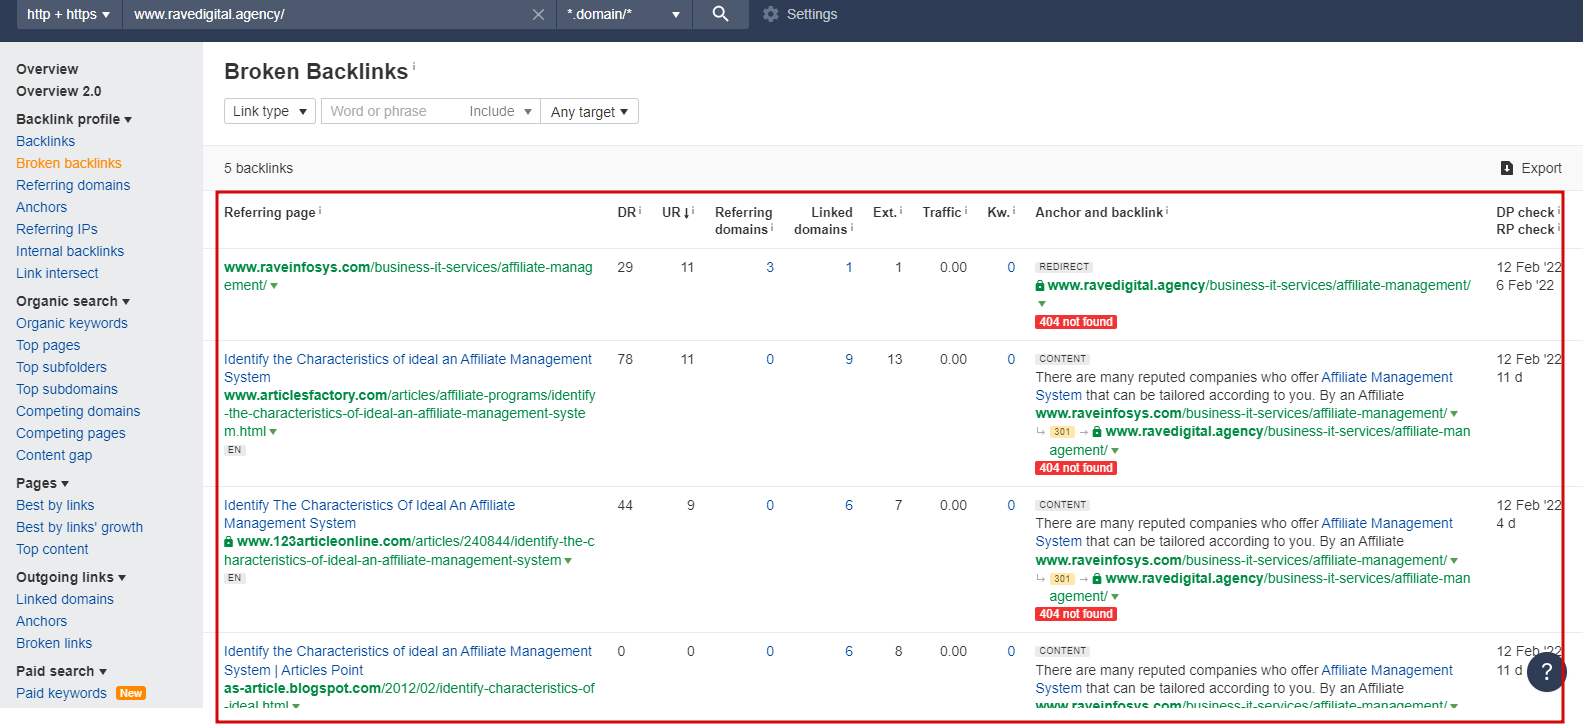The image size is (1583, 724).
Task: Open Overview 2.0 in the sidebar
Action: pyautogui.click(x=59, y=91)
